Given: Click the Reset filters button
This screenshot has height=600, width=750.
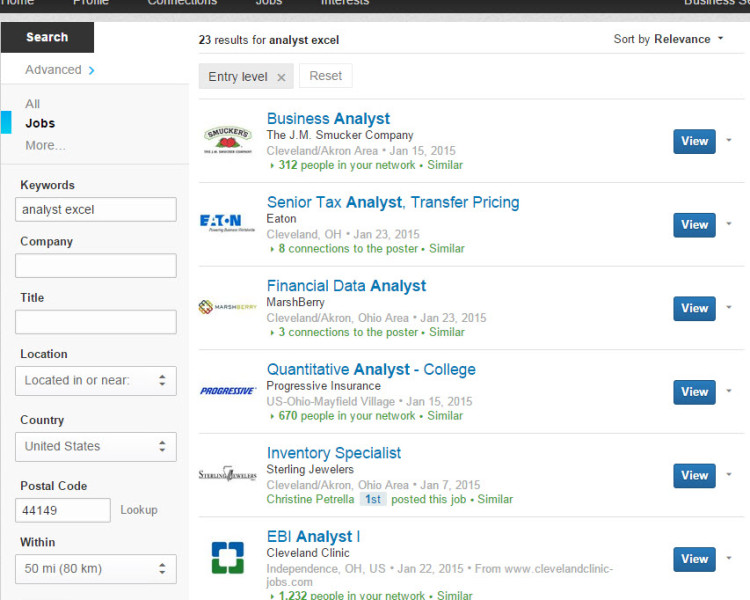Looking at the screenshot, I should click(x=326, y=76).
